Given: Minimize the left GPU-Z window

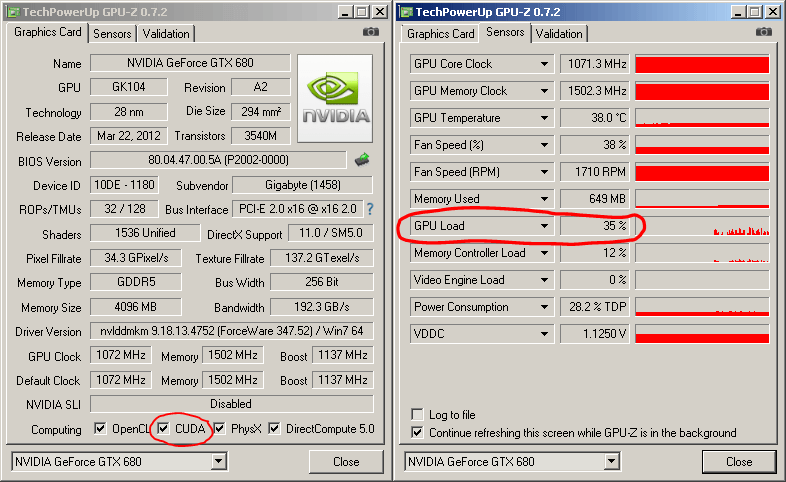Looking at the screenshot, I should pyautogui.click(x=345, y=12).
